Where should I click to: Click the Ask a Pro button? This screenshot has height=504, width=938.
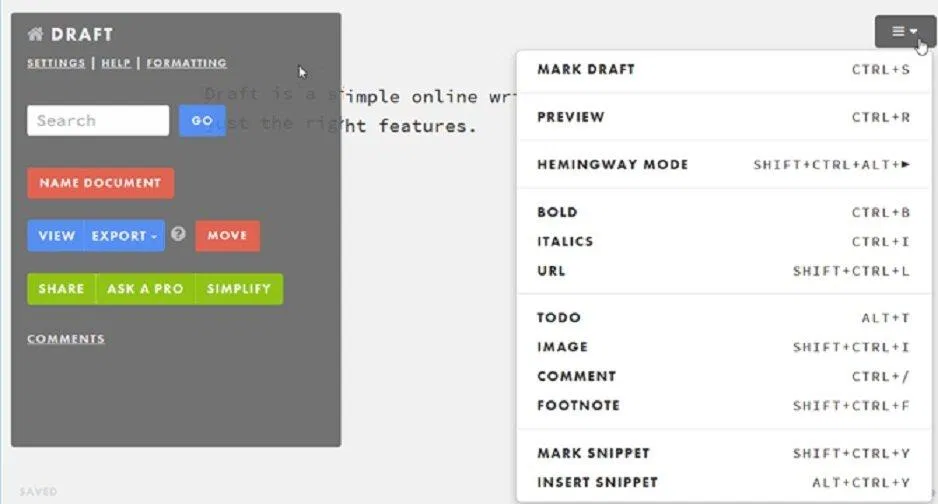pos(145,289)
